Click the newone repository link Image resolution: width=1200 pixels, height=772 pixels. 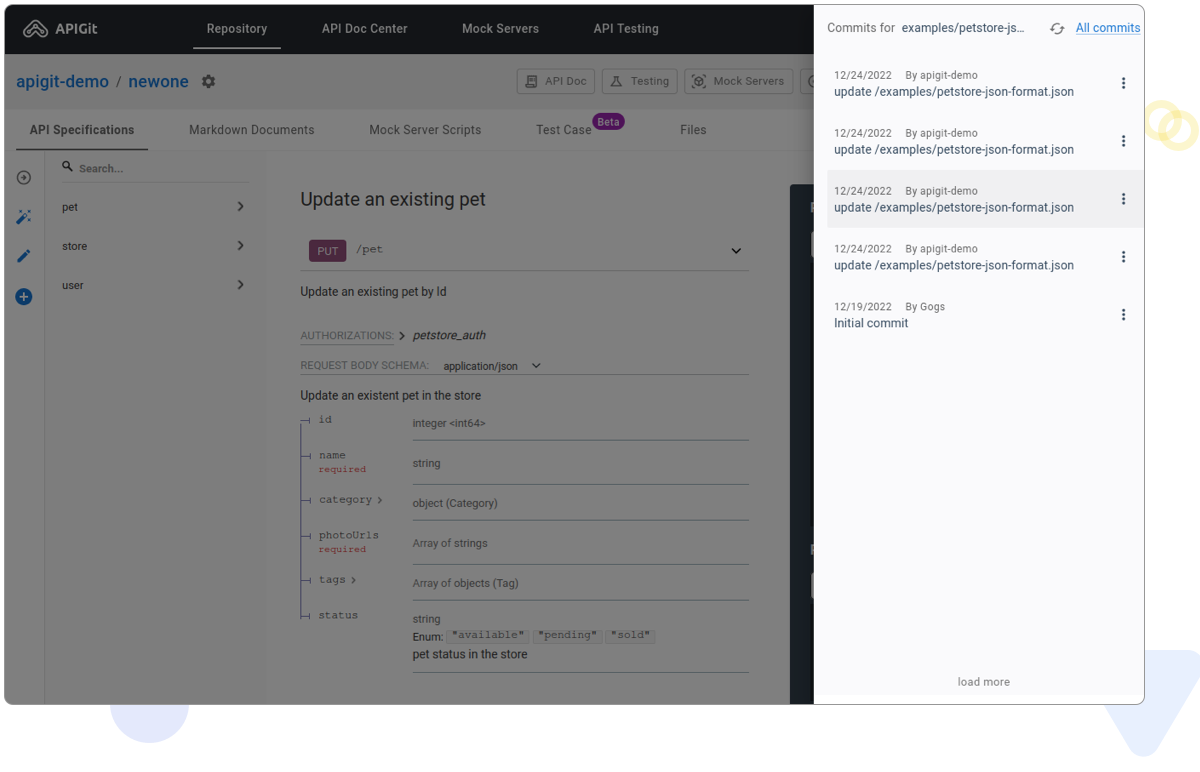pyautogui.click(x=158, y=82)
